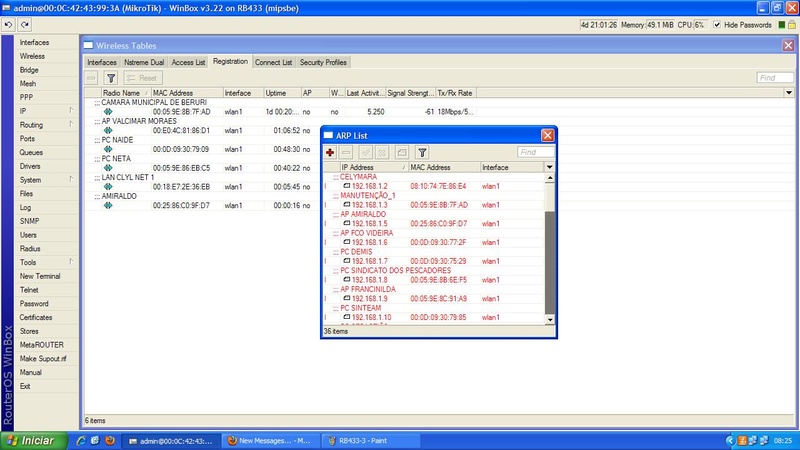The height and width of the screenshot is (450, 800).
Task: Sort ARP List by MAC Address header
Action: [444, 167]
